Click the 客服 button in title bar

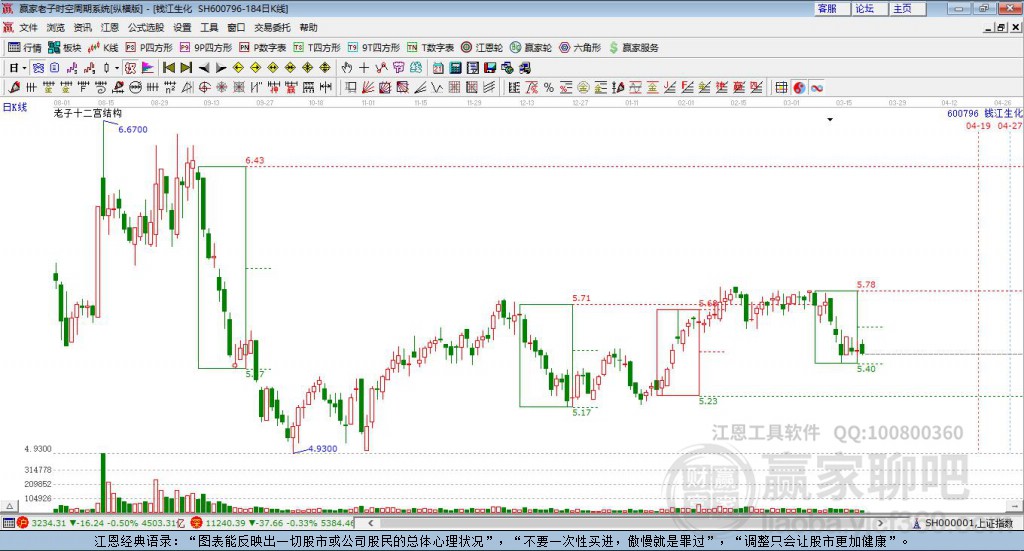(x=831, y=8)
